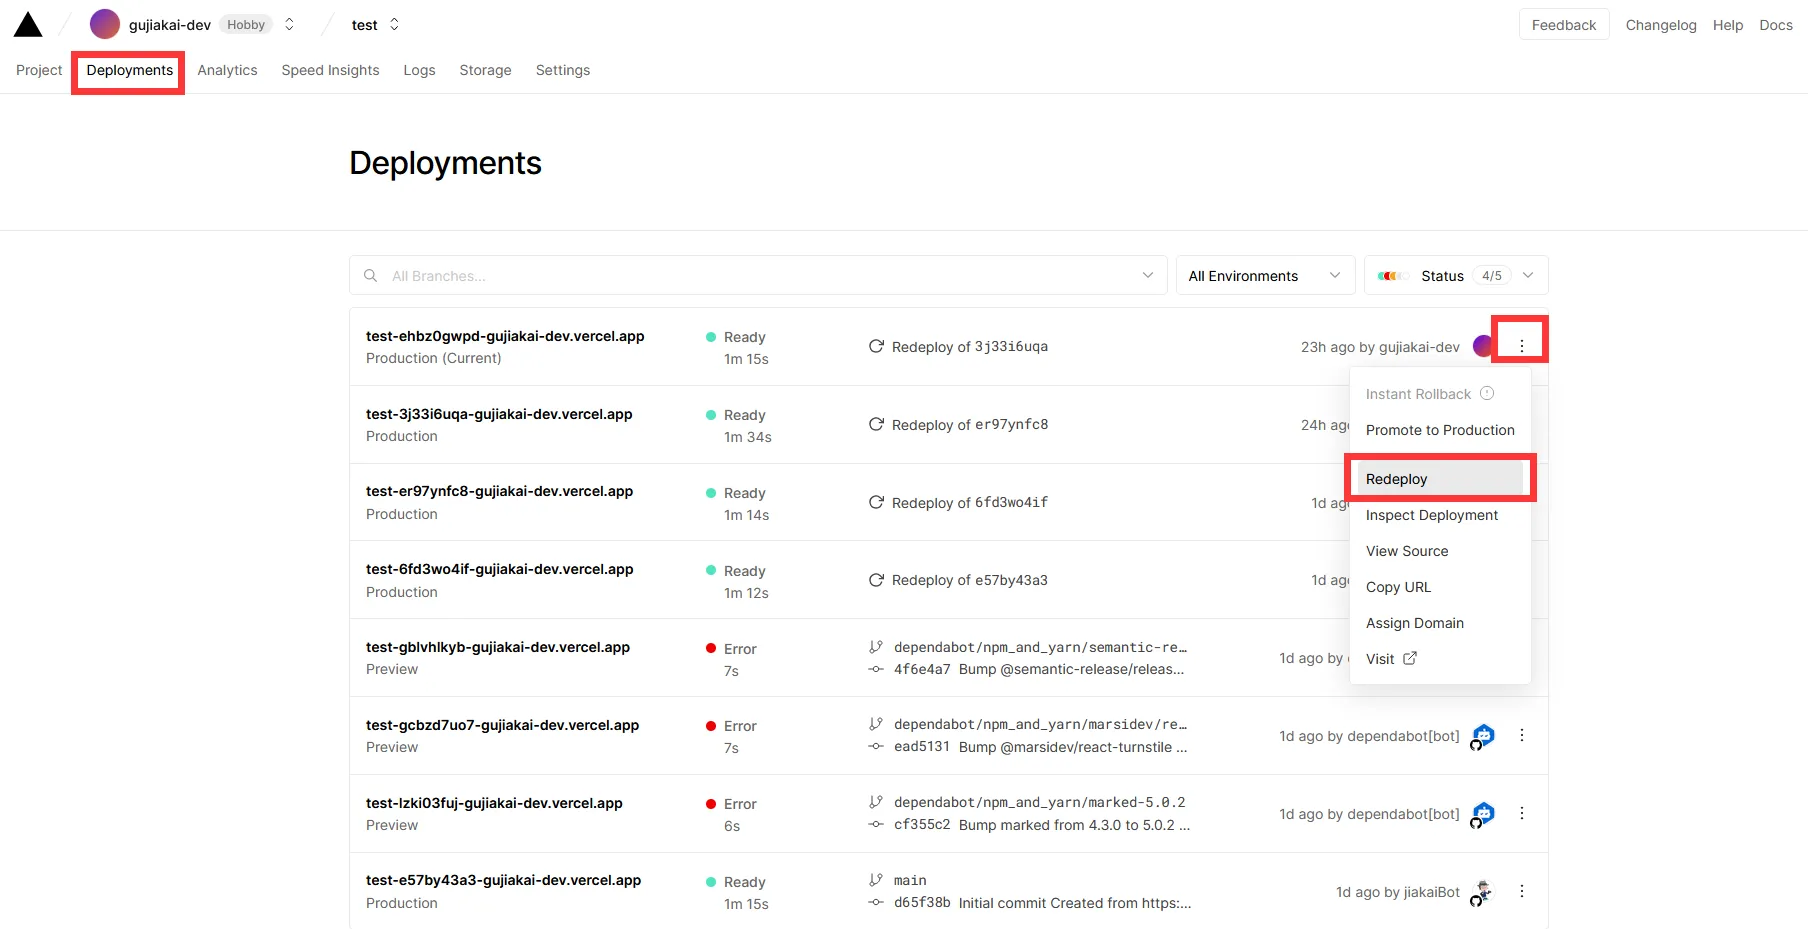Open the Docs link
Screen dimensions: 1808x929
point(1776,25)
